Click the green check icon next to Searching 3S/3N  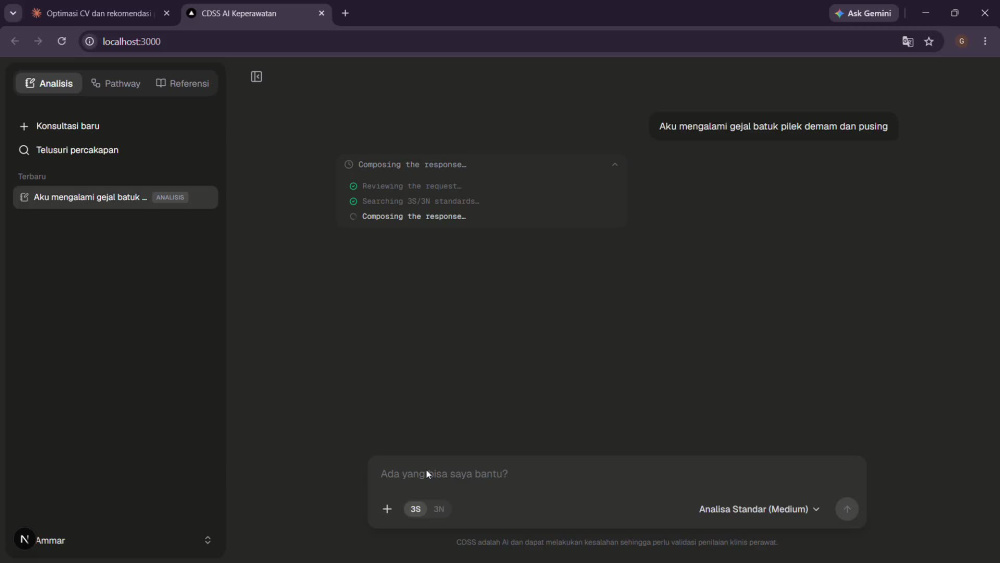pyautogui.click(x=353, y=201)
